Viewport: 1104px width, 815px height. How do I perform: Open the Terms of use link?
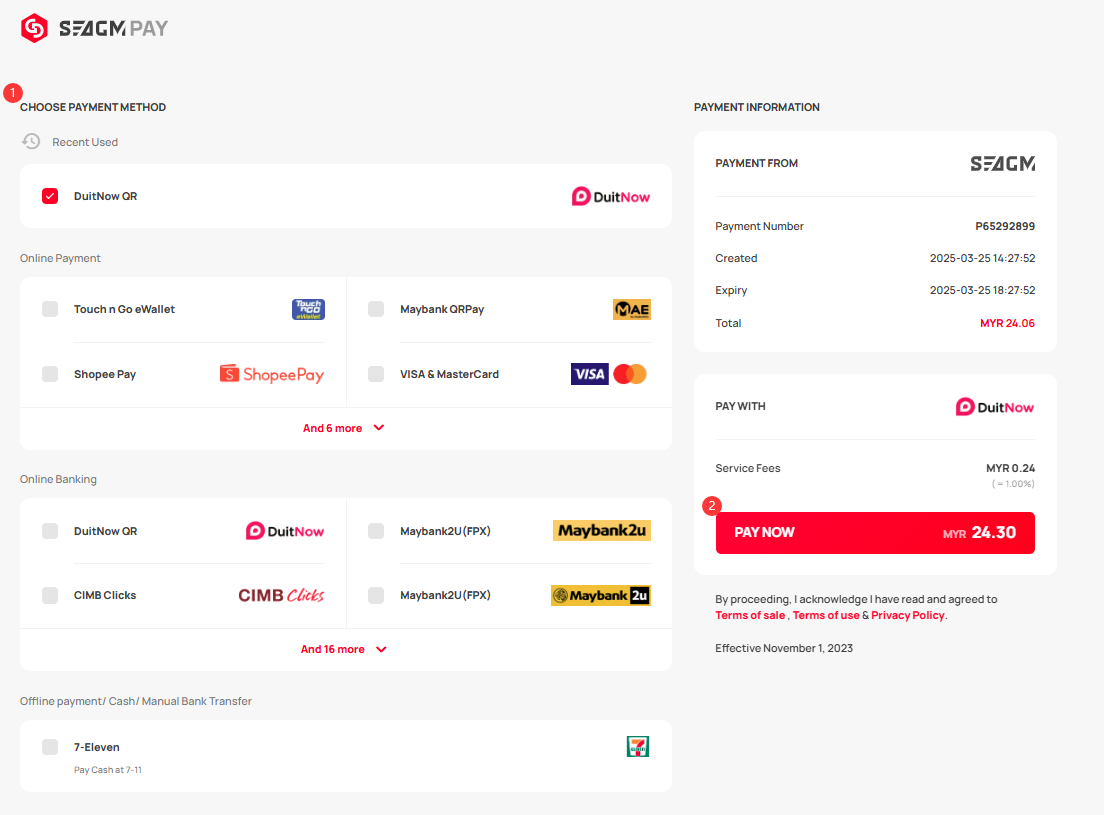pyautogui.click(x=826, y=615)
